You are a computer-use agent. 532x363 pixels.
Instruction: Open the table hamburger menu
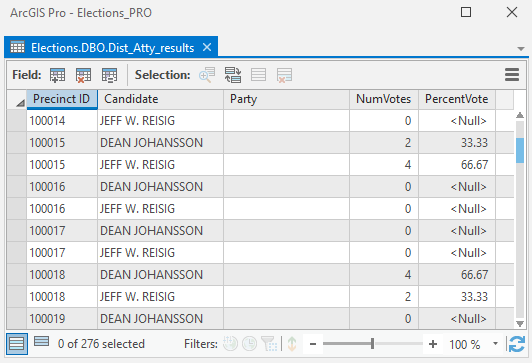512,75
